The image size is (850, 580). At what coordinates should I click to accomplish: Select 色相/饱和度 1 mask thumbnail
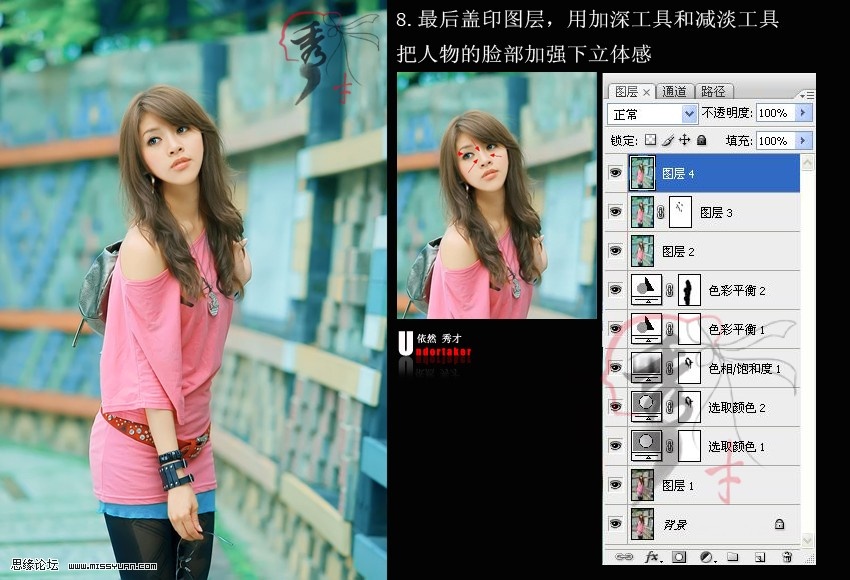click(690, 368)
